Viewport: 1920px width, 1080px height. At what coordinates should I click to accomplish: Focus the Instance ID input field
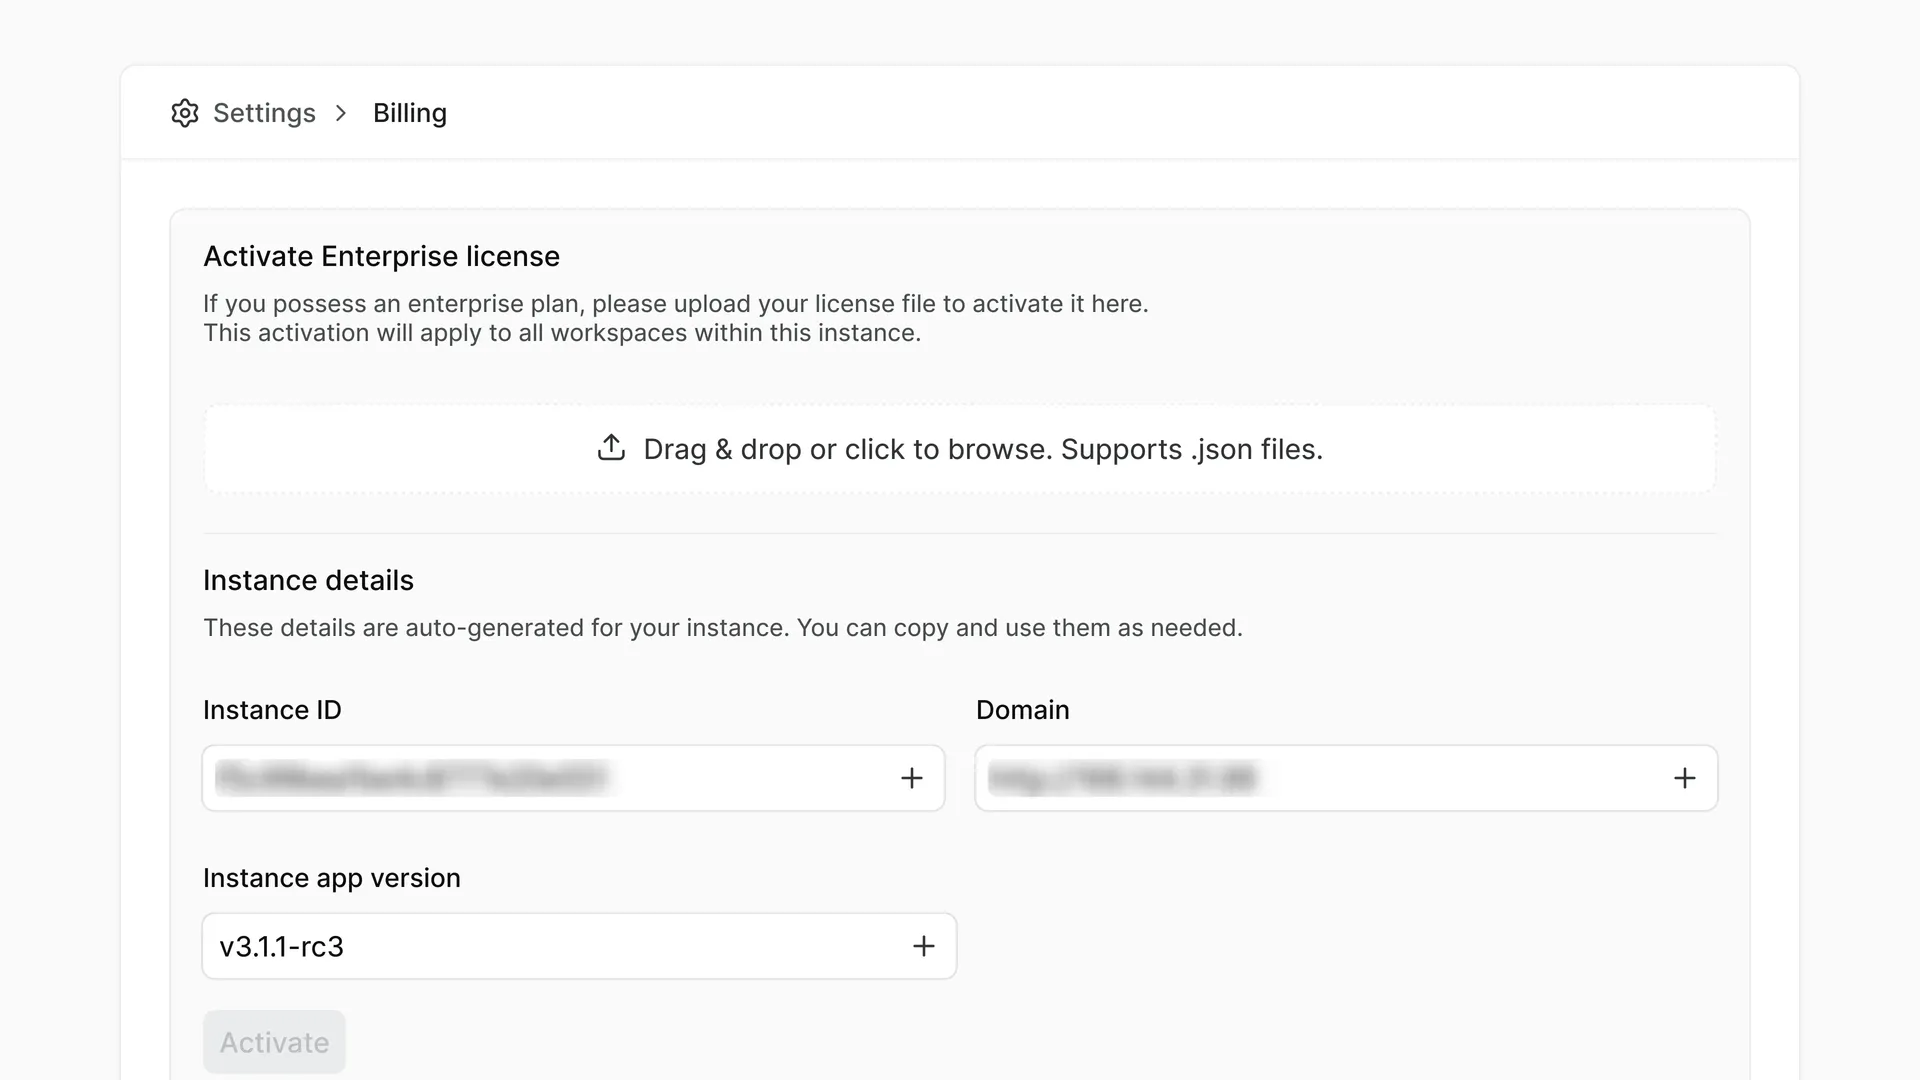[573, 778]
